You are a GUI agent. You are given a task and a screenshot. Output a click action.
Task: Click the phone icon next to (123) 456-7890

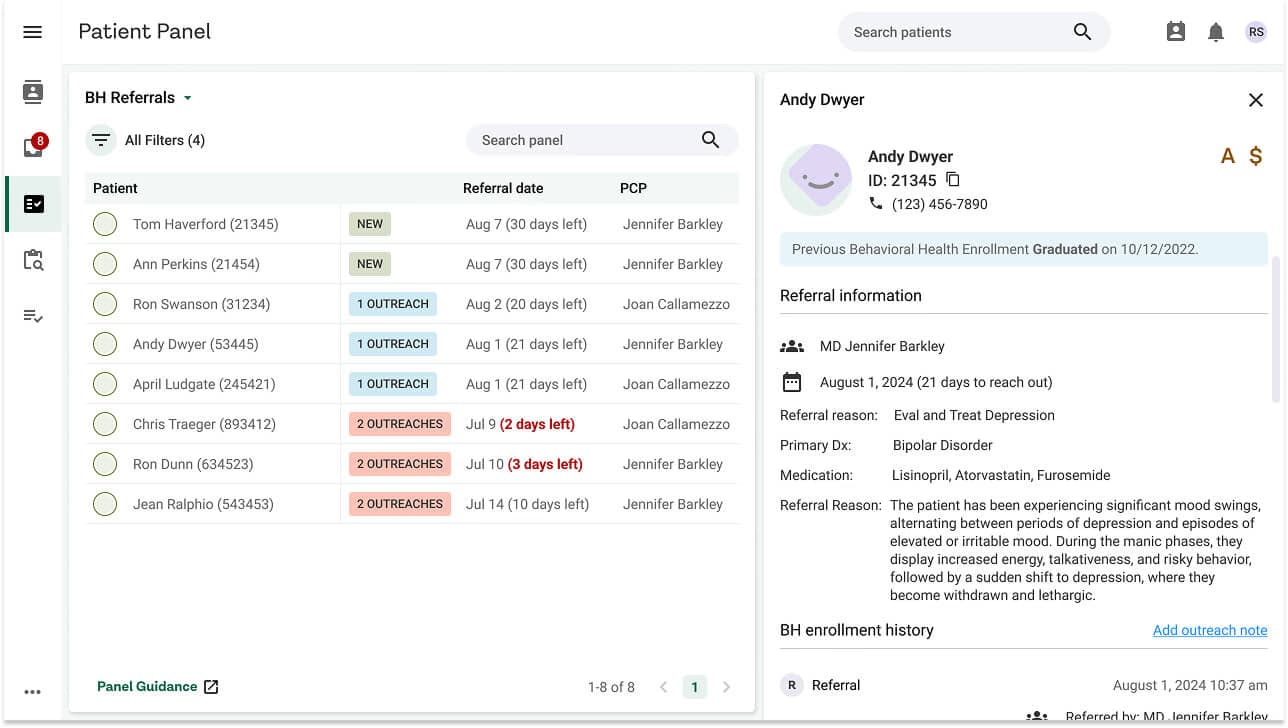[876, 204]
